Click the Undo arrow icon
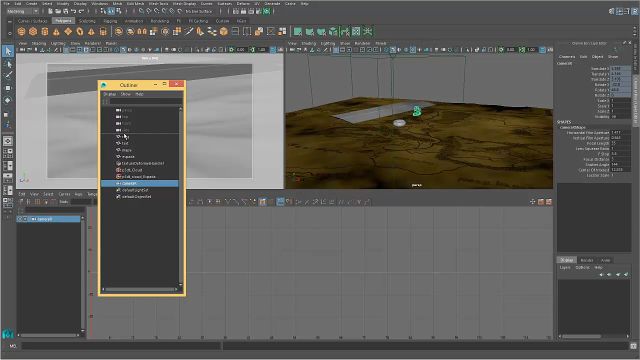 pyautogui.click(x=73, y=11)
